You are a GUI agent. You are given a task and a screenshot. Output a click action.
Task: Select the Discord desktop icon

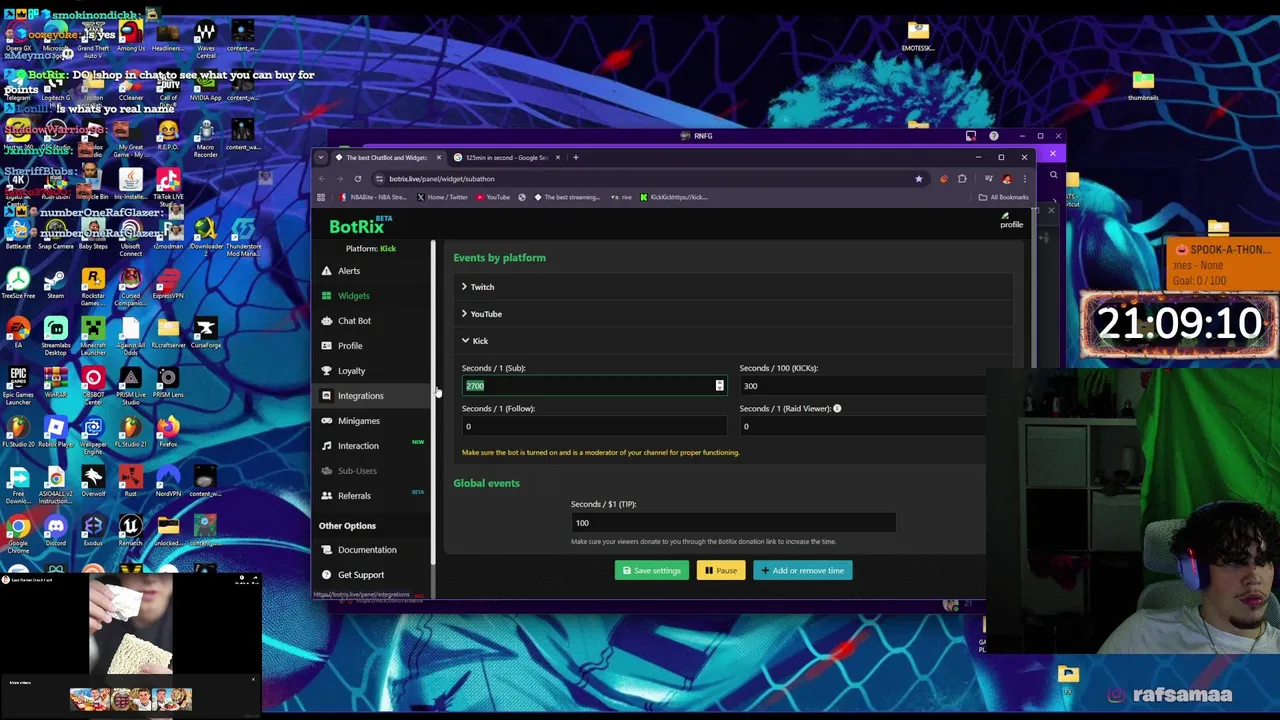(55, 532)
